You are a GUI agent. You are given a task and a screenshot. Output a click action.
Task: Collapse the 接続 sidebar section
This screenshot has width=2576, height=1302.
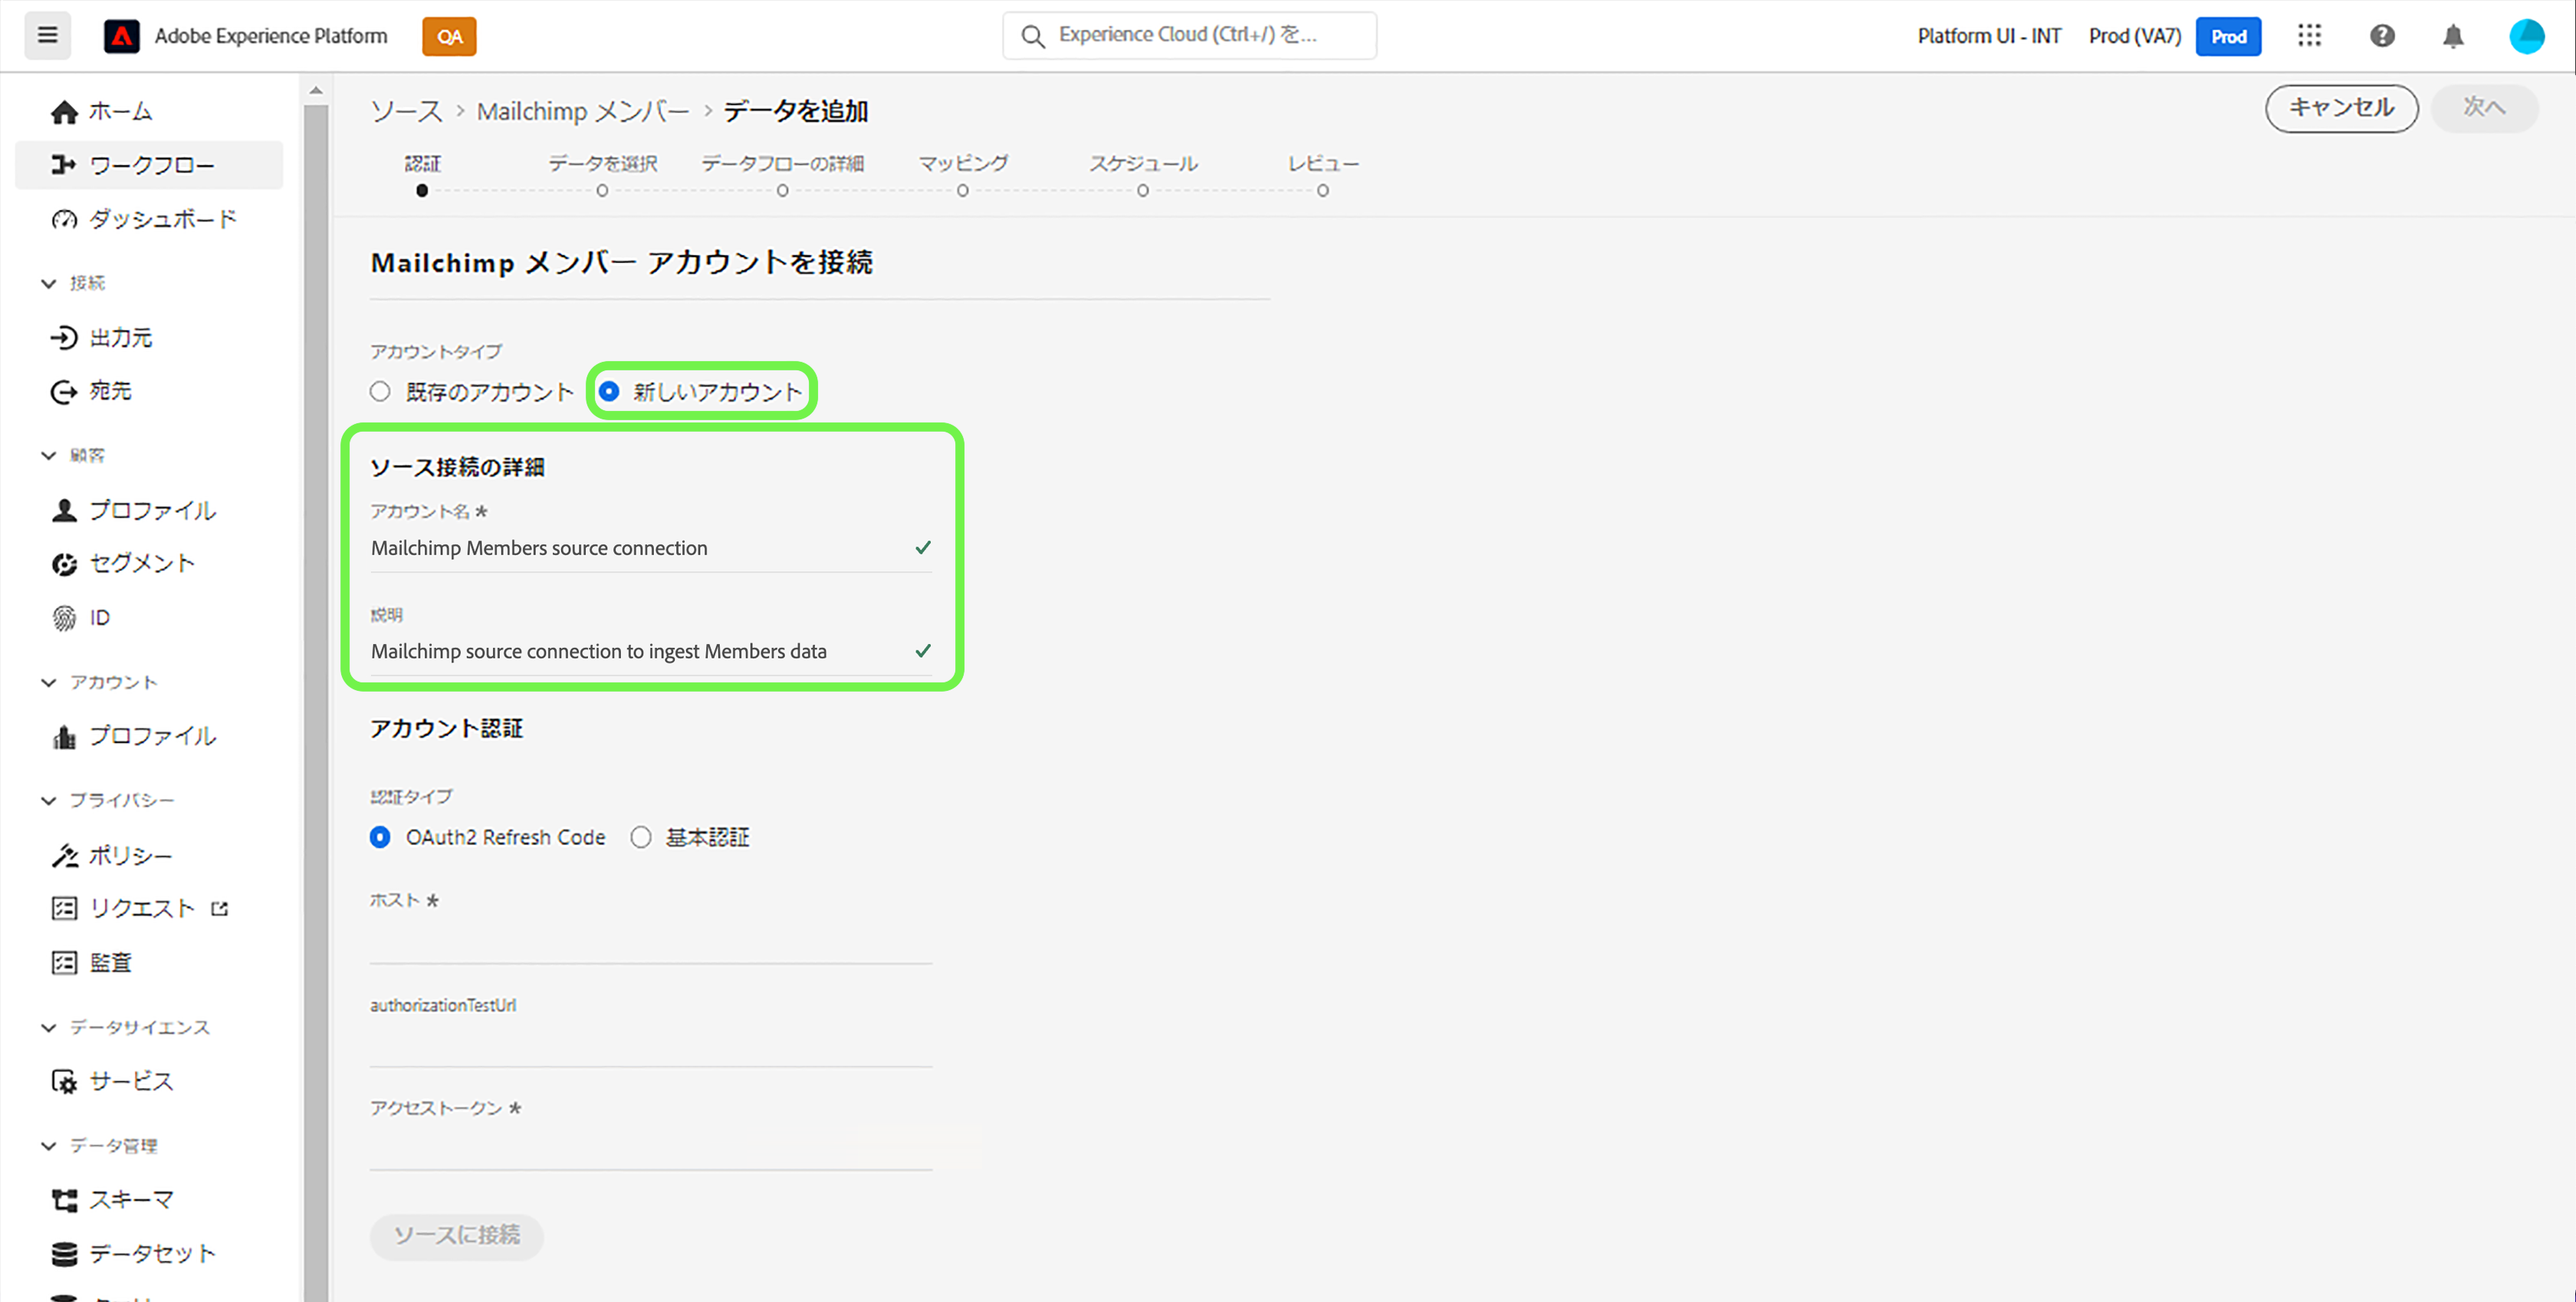49,283
